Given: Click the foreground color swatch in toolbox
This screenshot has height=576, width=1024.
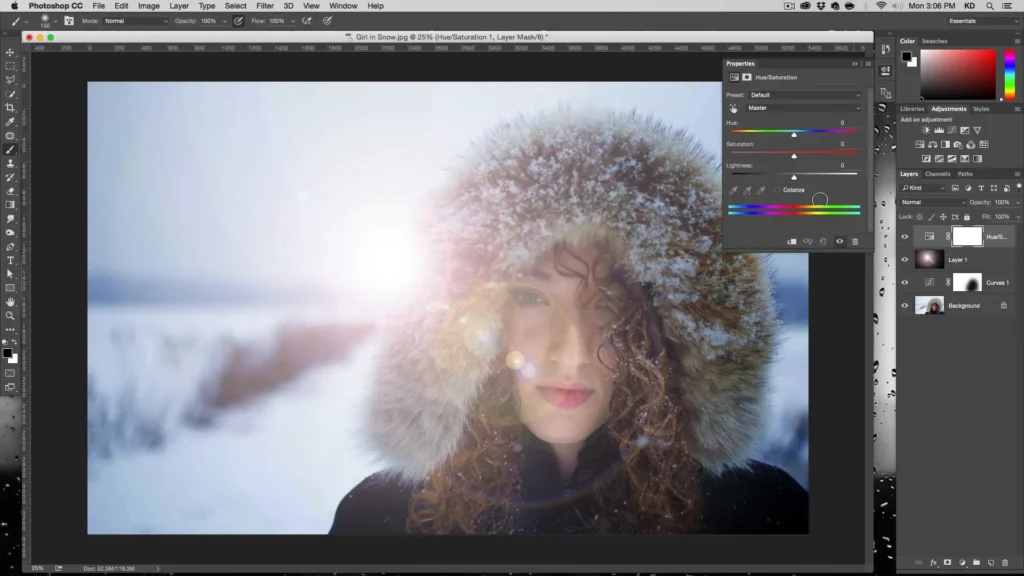Looking at the screenshot, I should 7,353.
